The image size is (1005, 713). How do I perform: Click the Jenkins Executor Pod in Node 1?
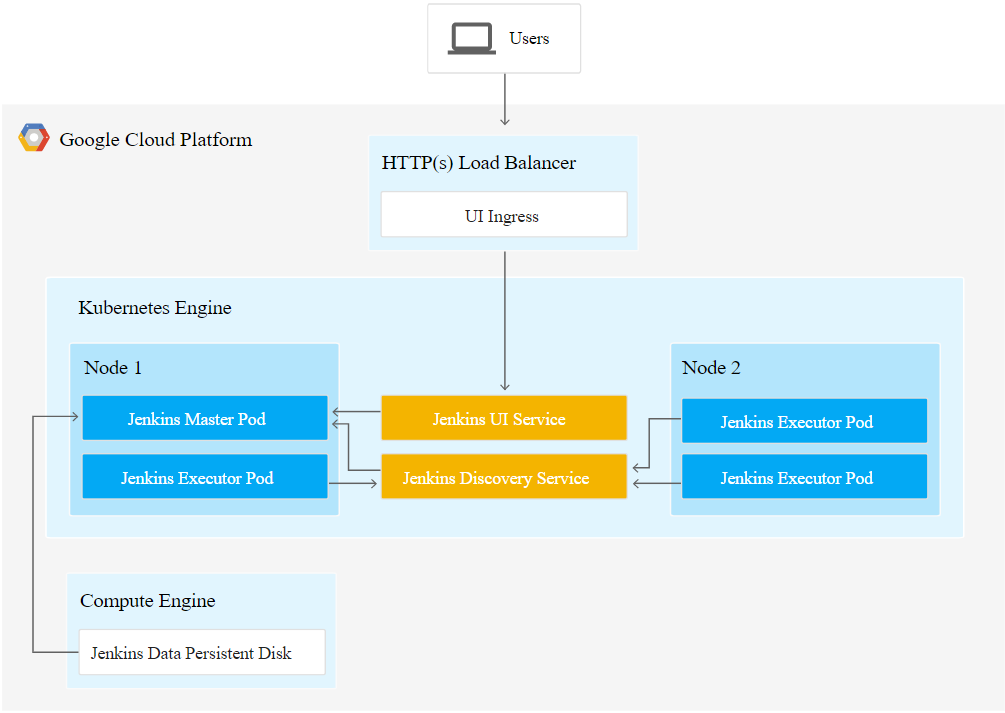(x=205, y=476)
